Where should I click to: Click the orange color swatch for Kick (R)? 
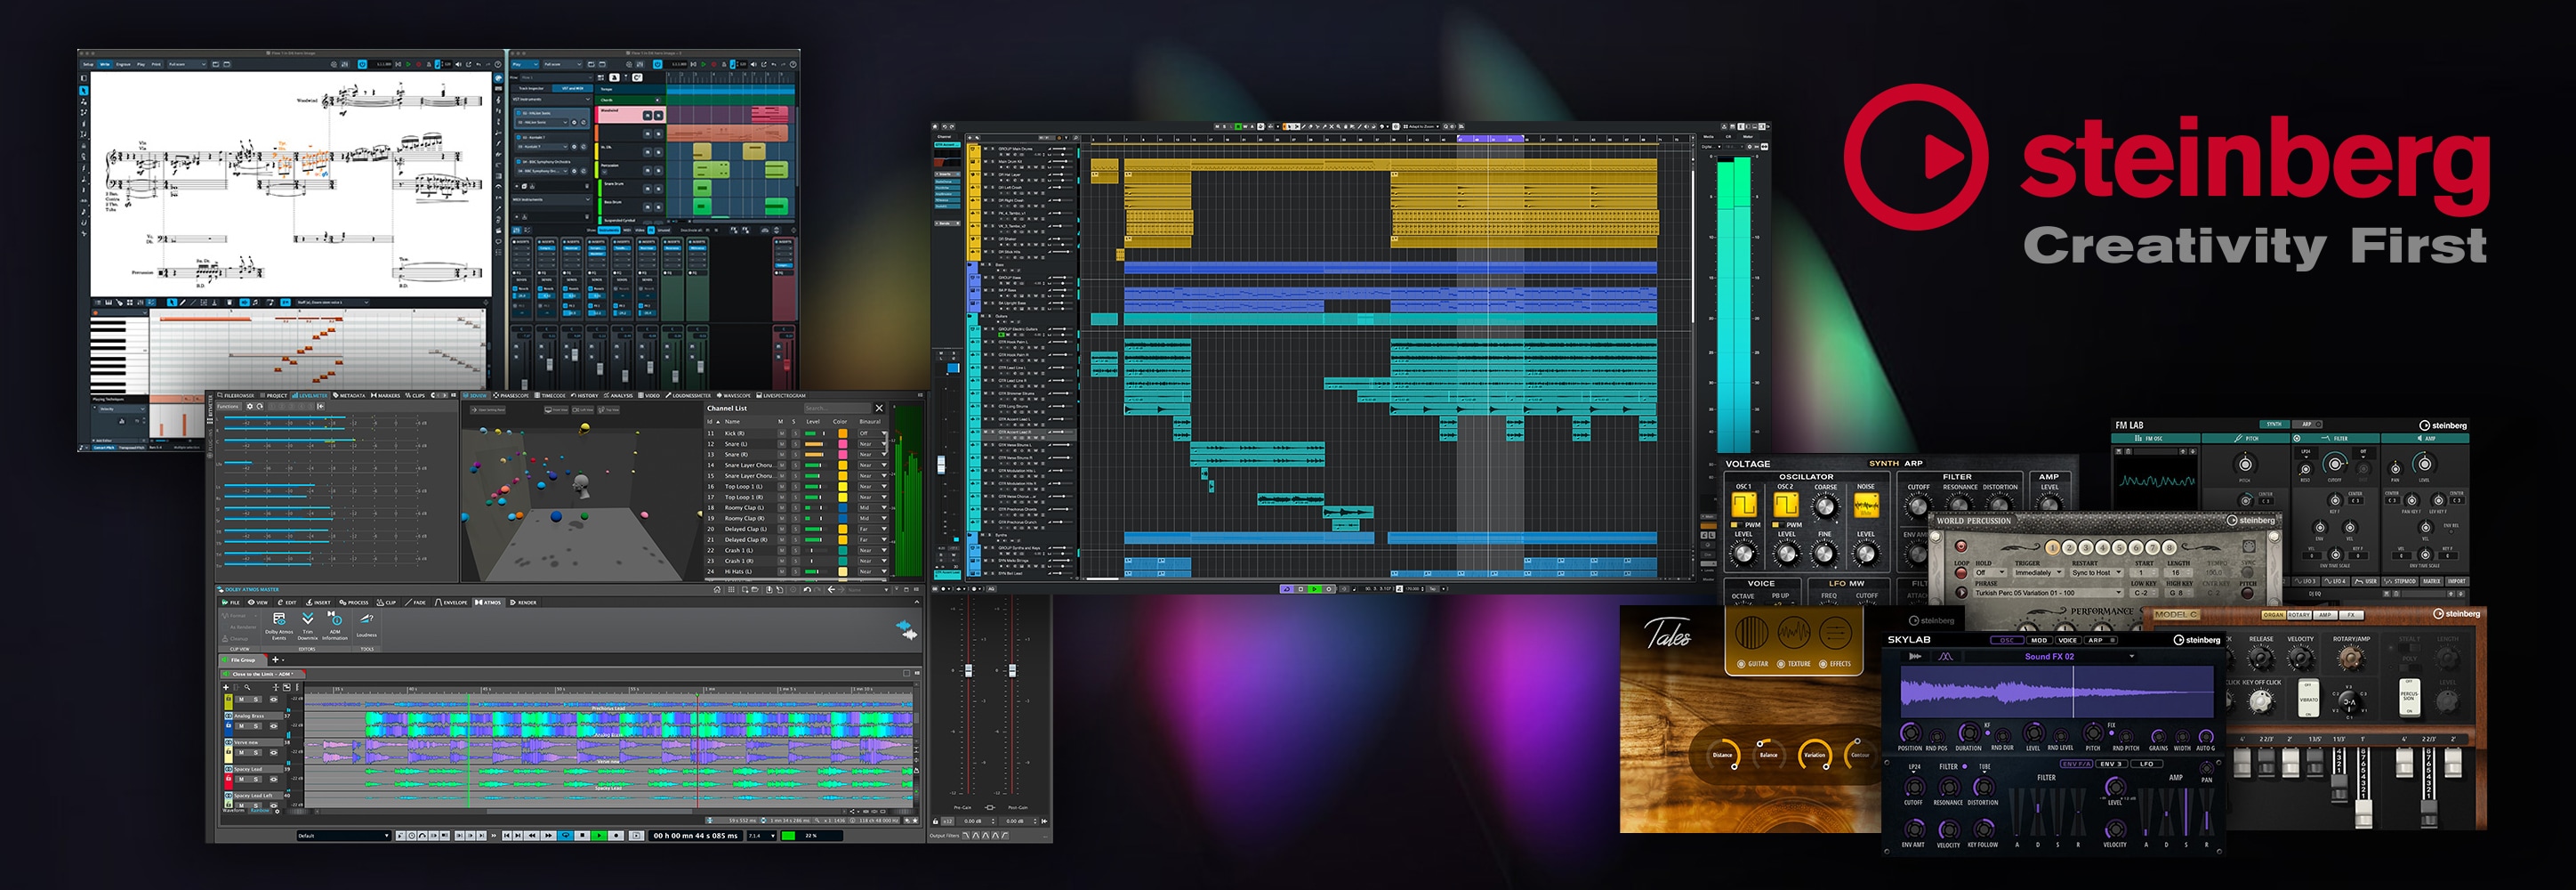pos(842,433)
